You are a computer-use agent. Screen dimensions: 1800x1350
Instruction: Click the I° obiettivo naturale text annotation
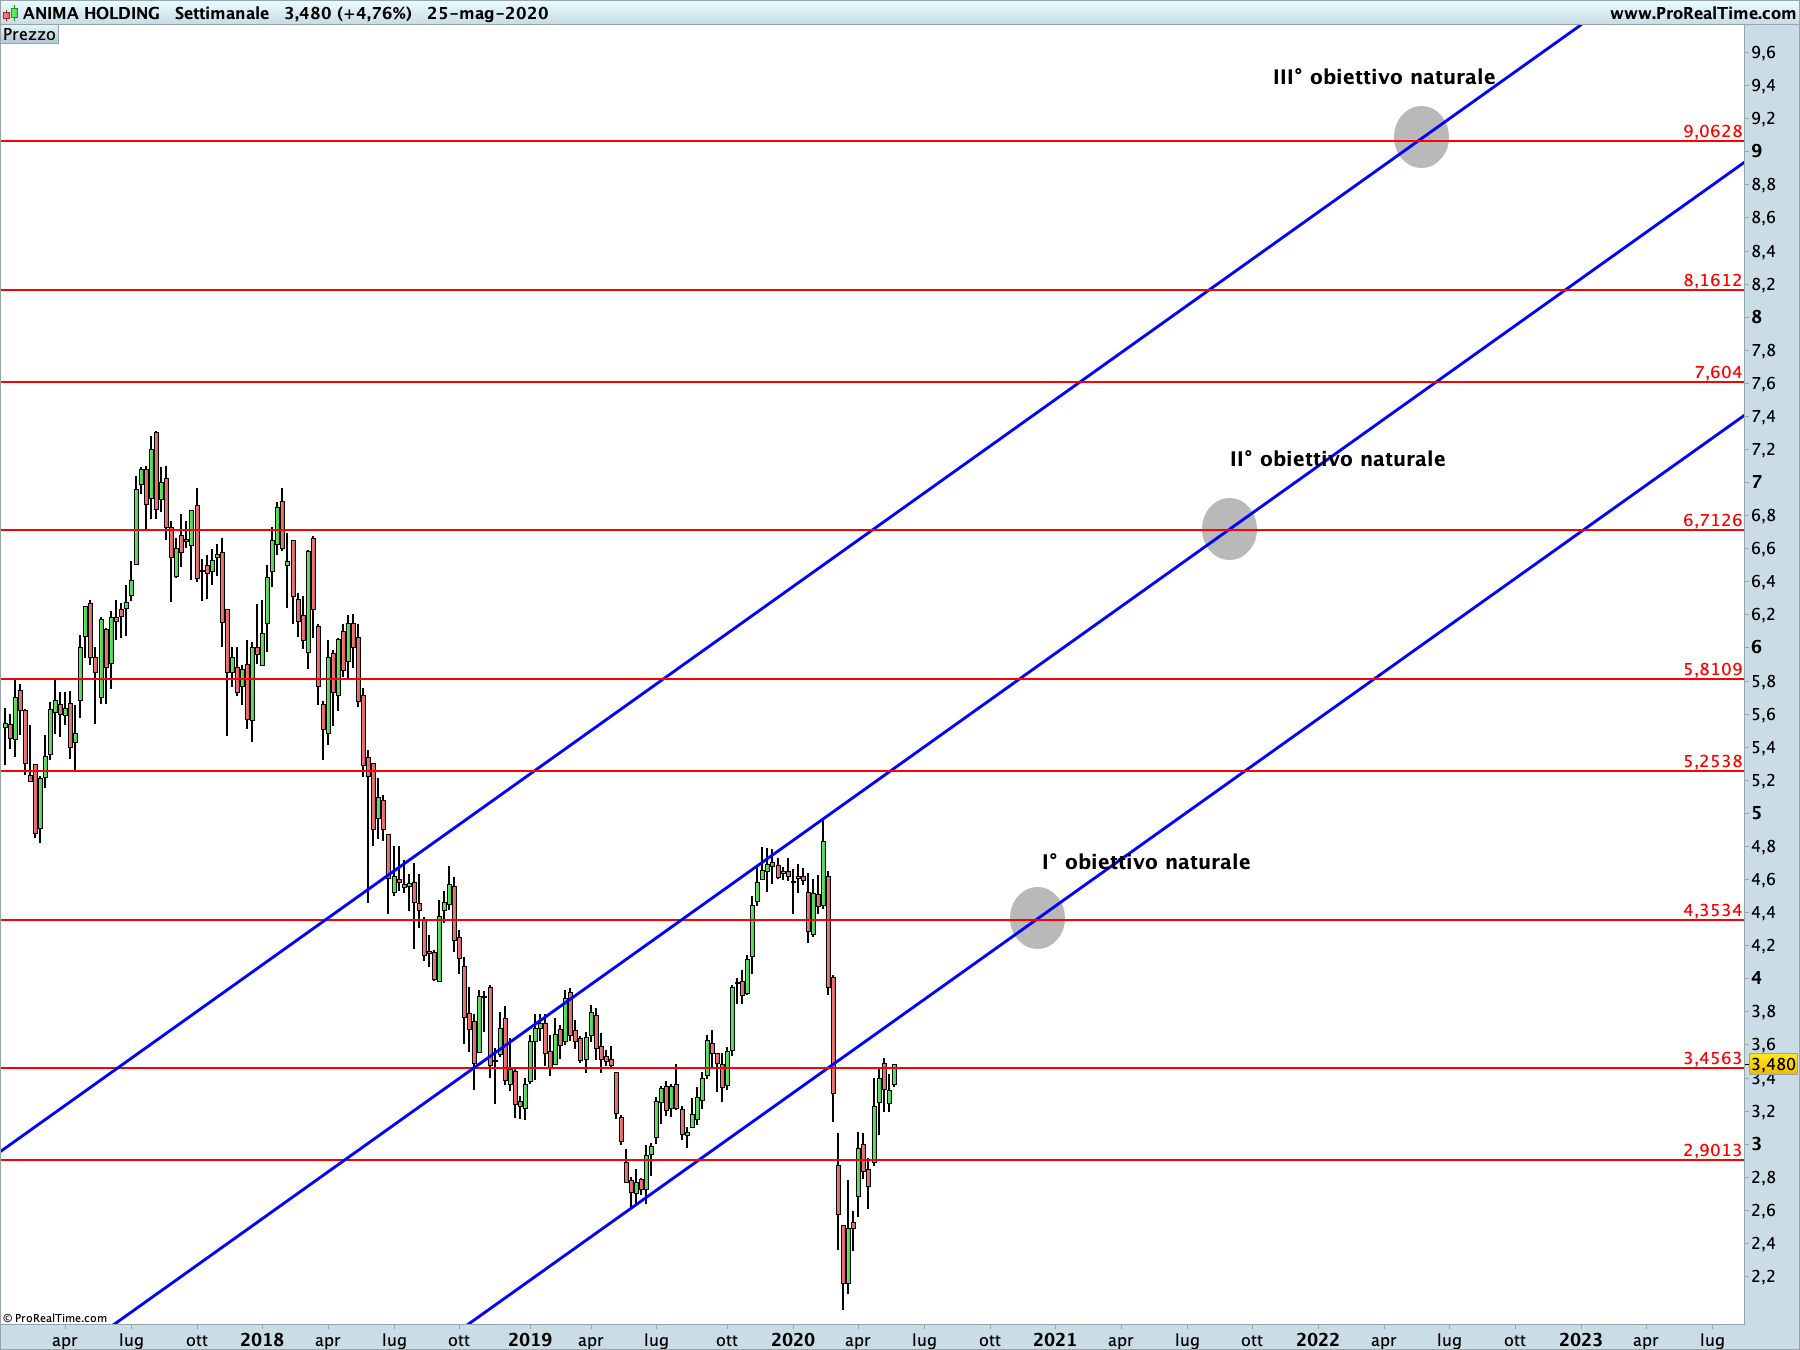point(1146,863)
